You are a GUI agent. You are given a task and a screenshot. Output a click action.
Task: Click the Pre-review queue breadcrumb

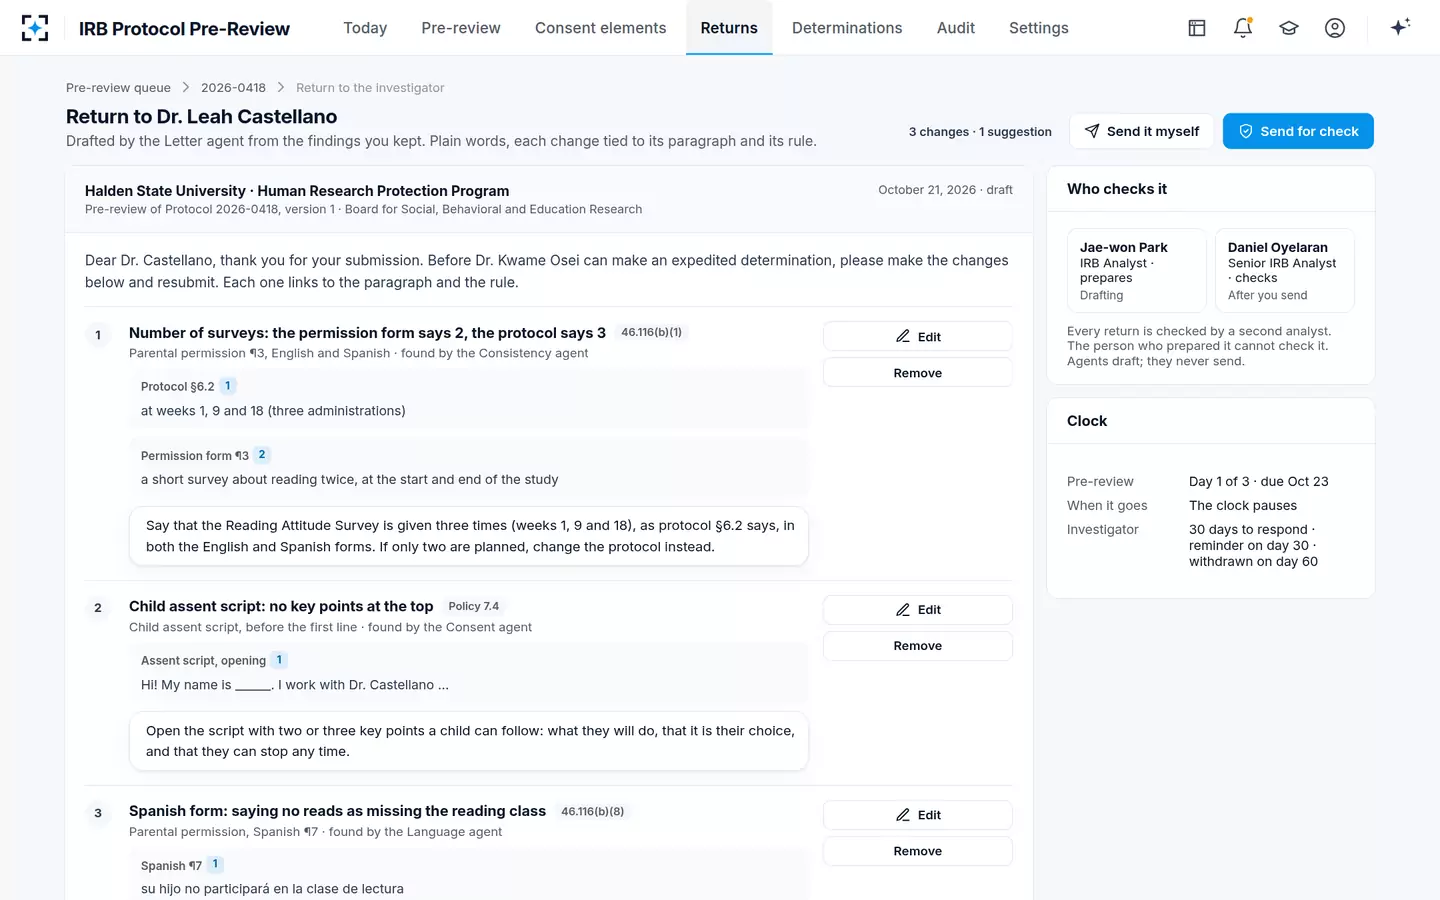[x=118, y=88]
